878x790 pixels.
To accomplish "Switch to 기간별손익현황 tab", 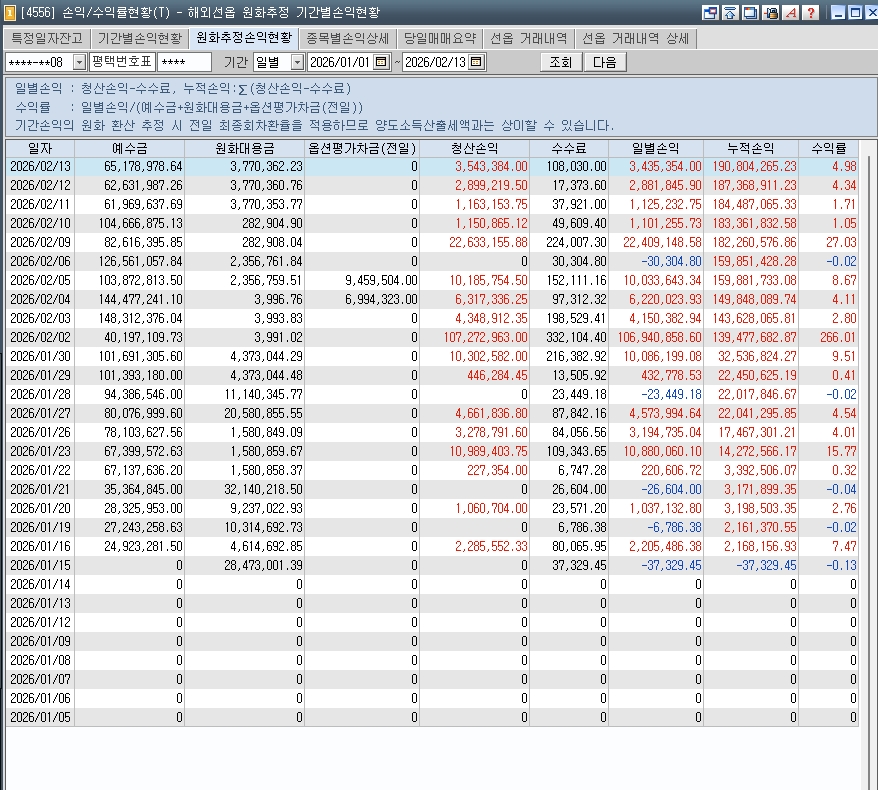I will (x=139, y=38).
